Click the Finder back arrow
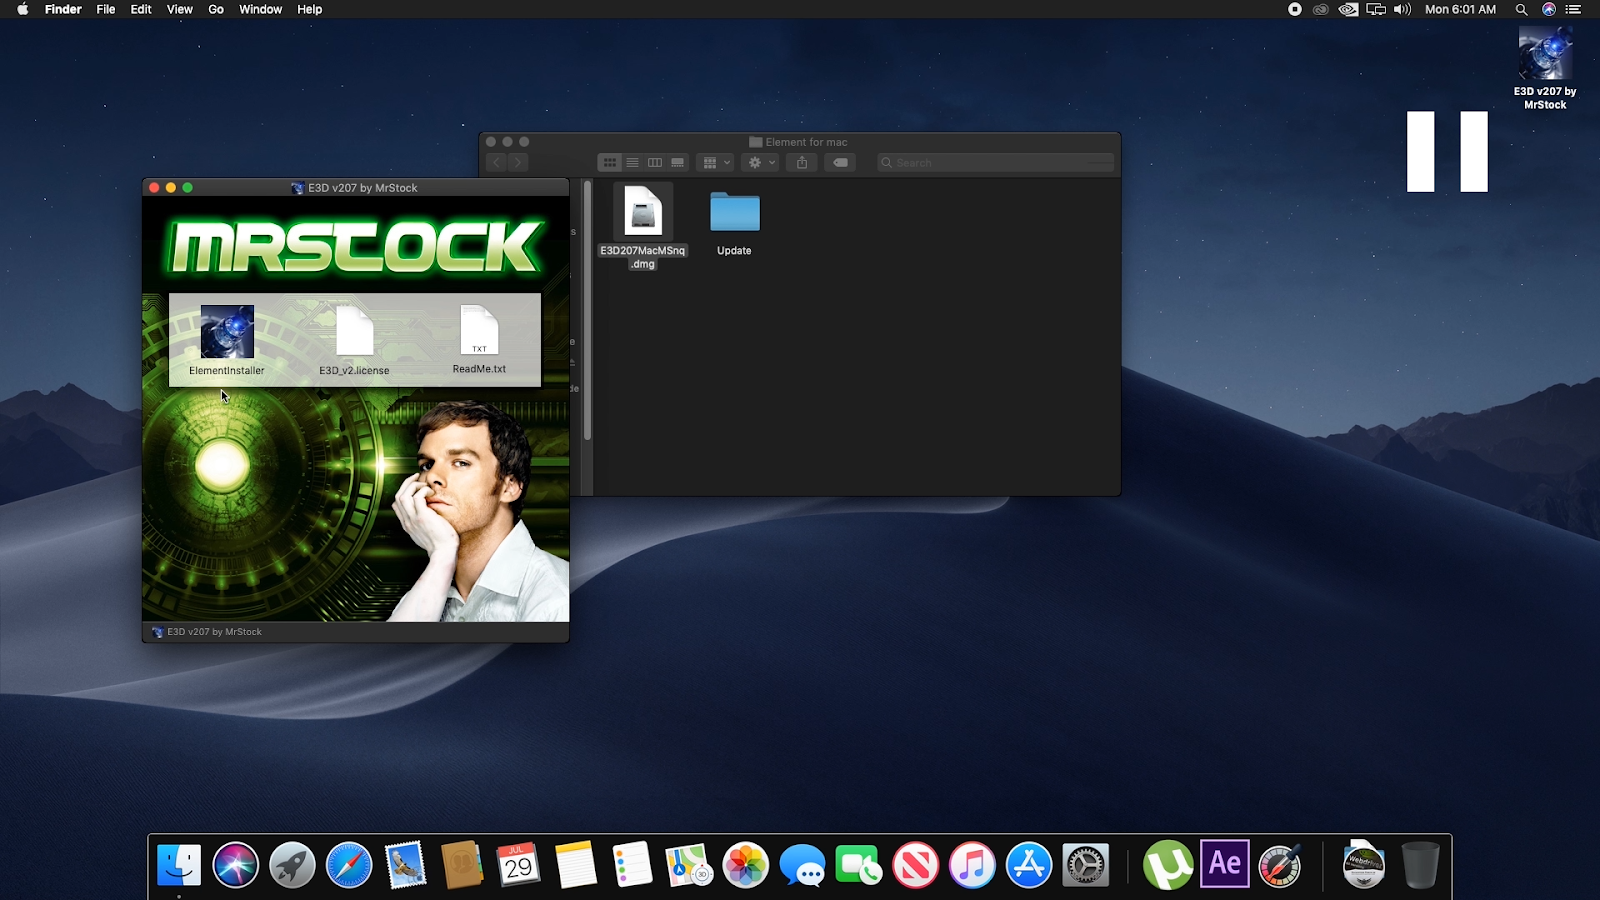 click(x=497, y=163)
